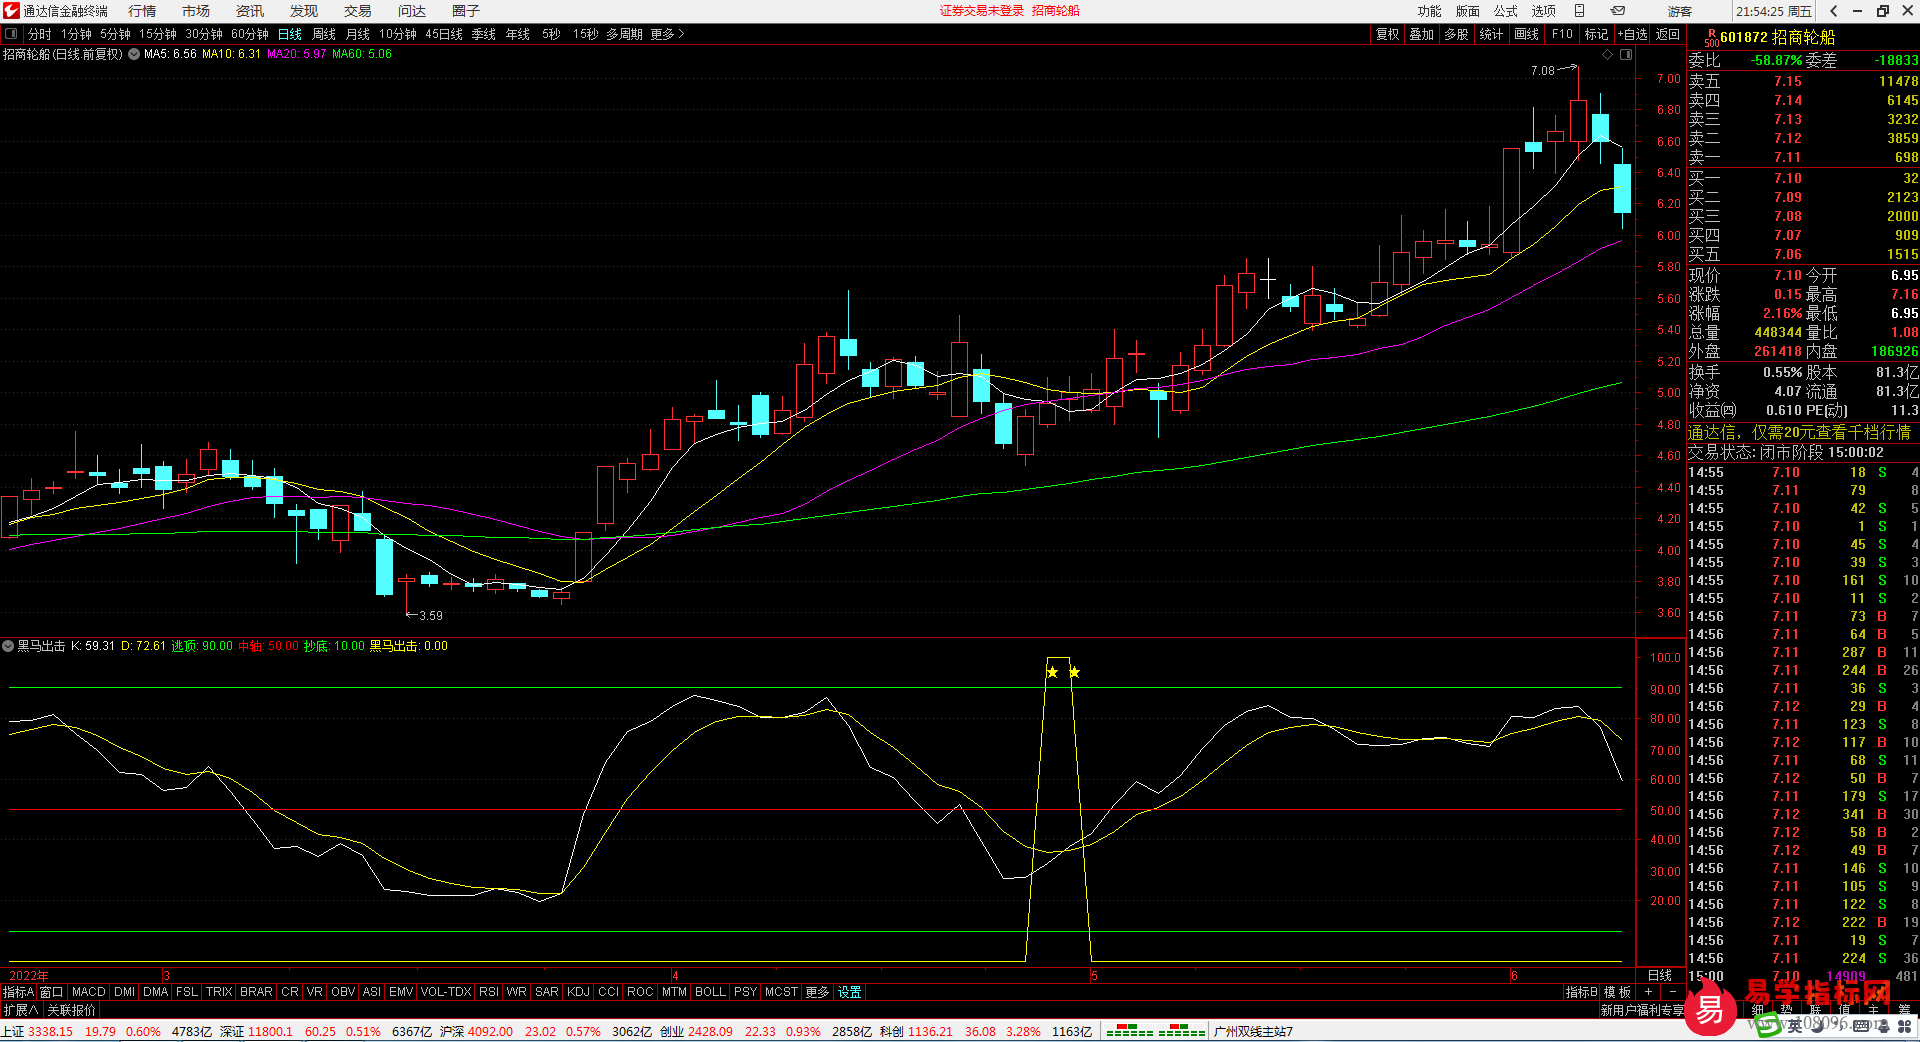Image resolution: width=1920 pixels, height=1042 pixels.
Task: Open the mail message icon
Action: tap(1617, 11)
